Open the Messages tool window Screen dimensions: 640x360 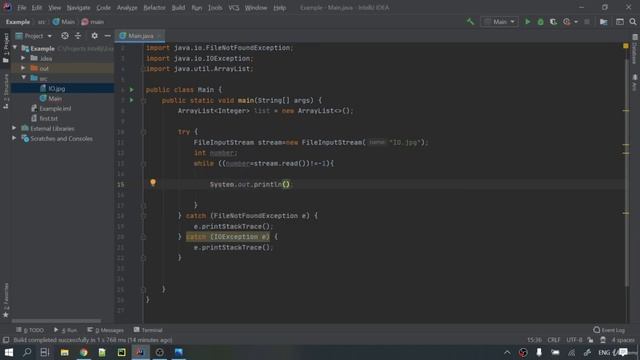tap(105, 330)
